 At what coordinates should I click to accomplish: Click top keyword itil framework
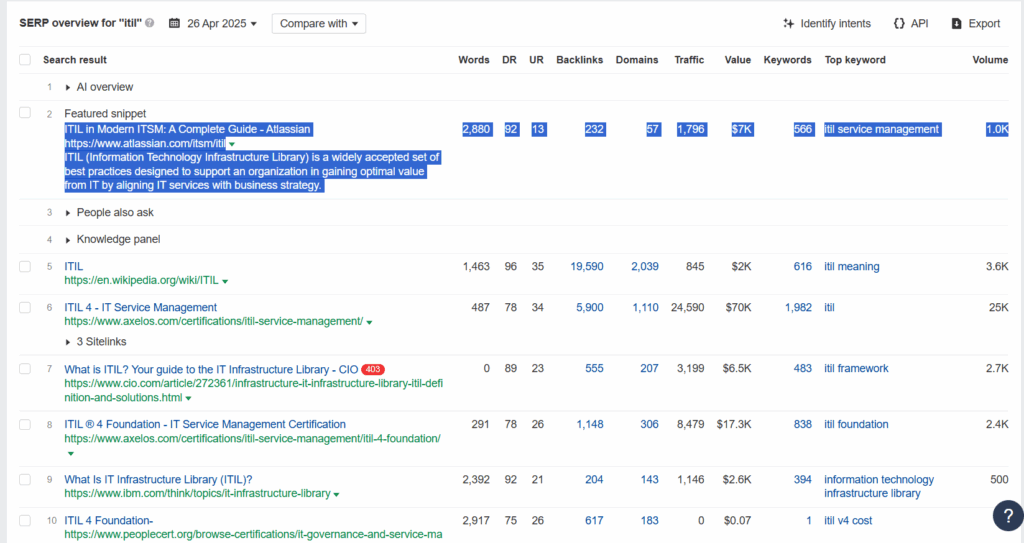pos(856,369)
